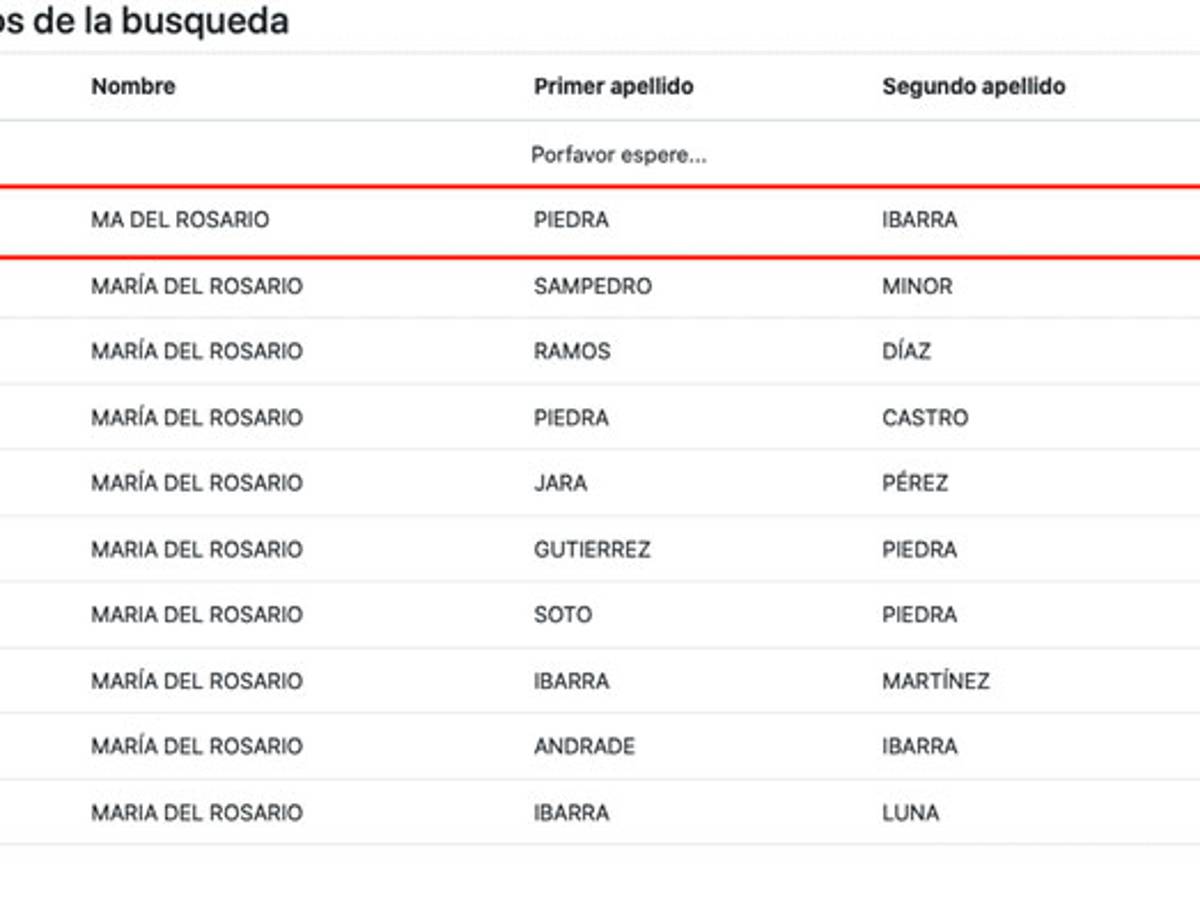Viewport: 1200px width, 900px height.
Task: Click the SOTO surname cell
Action: pos(562,615)
